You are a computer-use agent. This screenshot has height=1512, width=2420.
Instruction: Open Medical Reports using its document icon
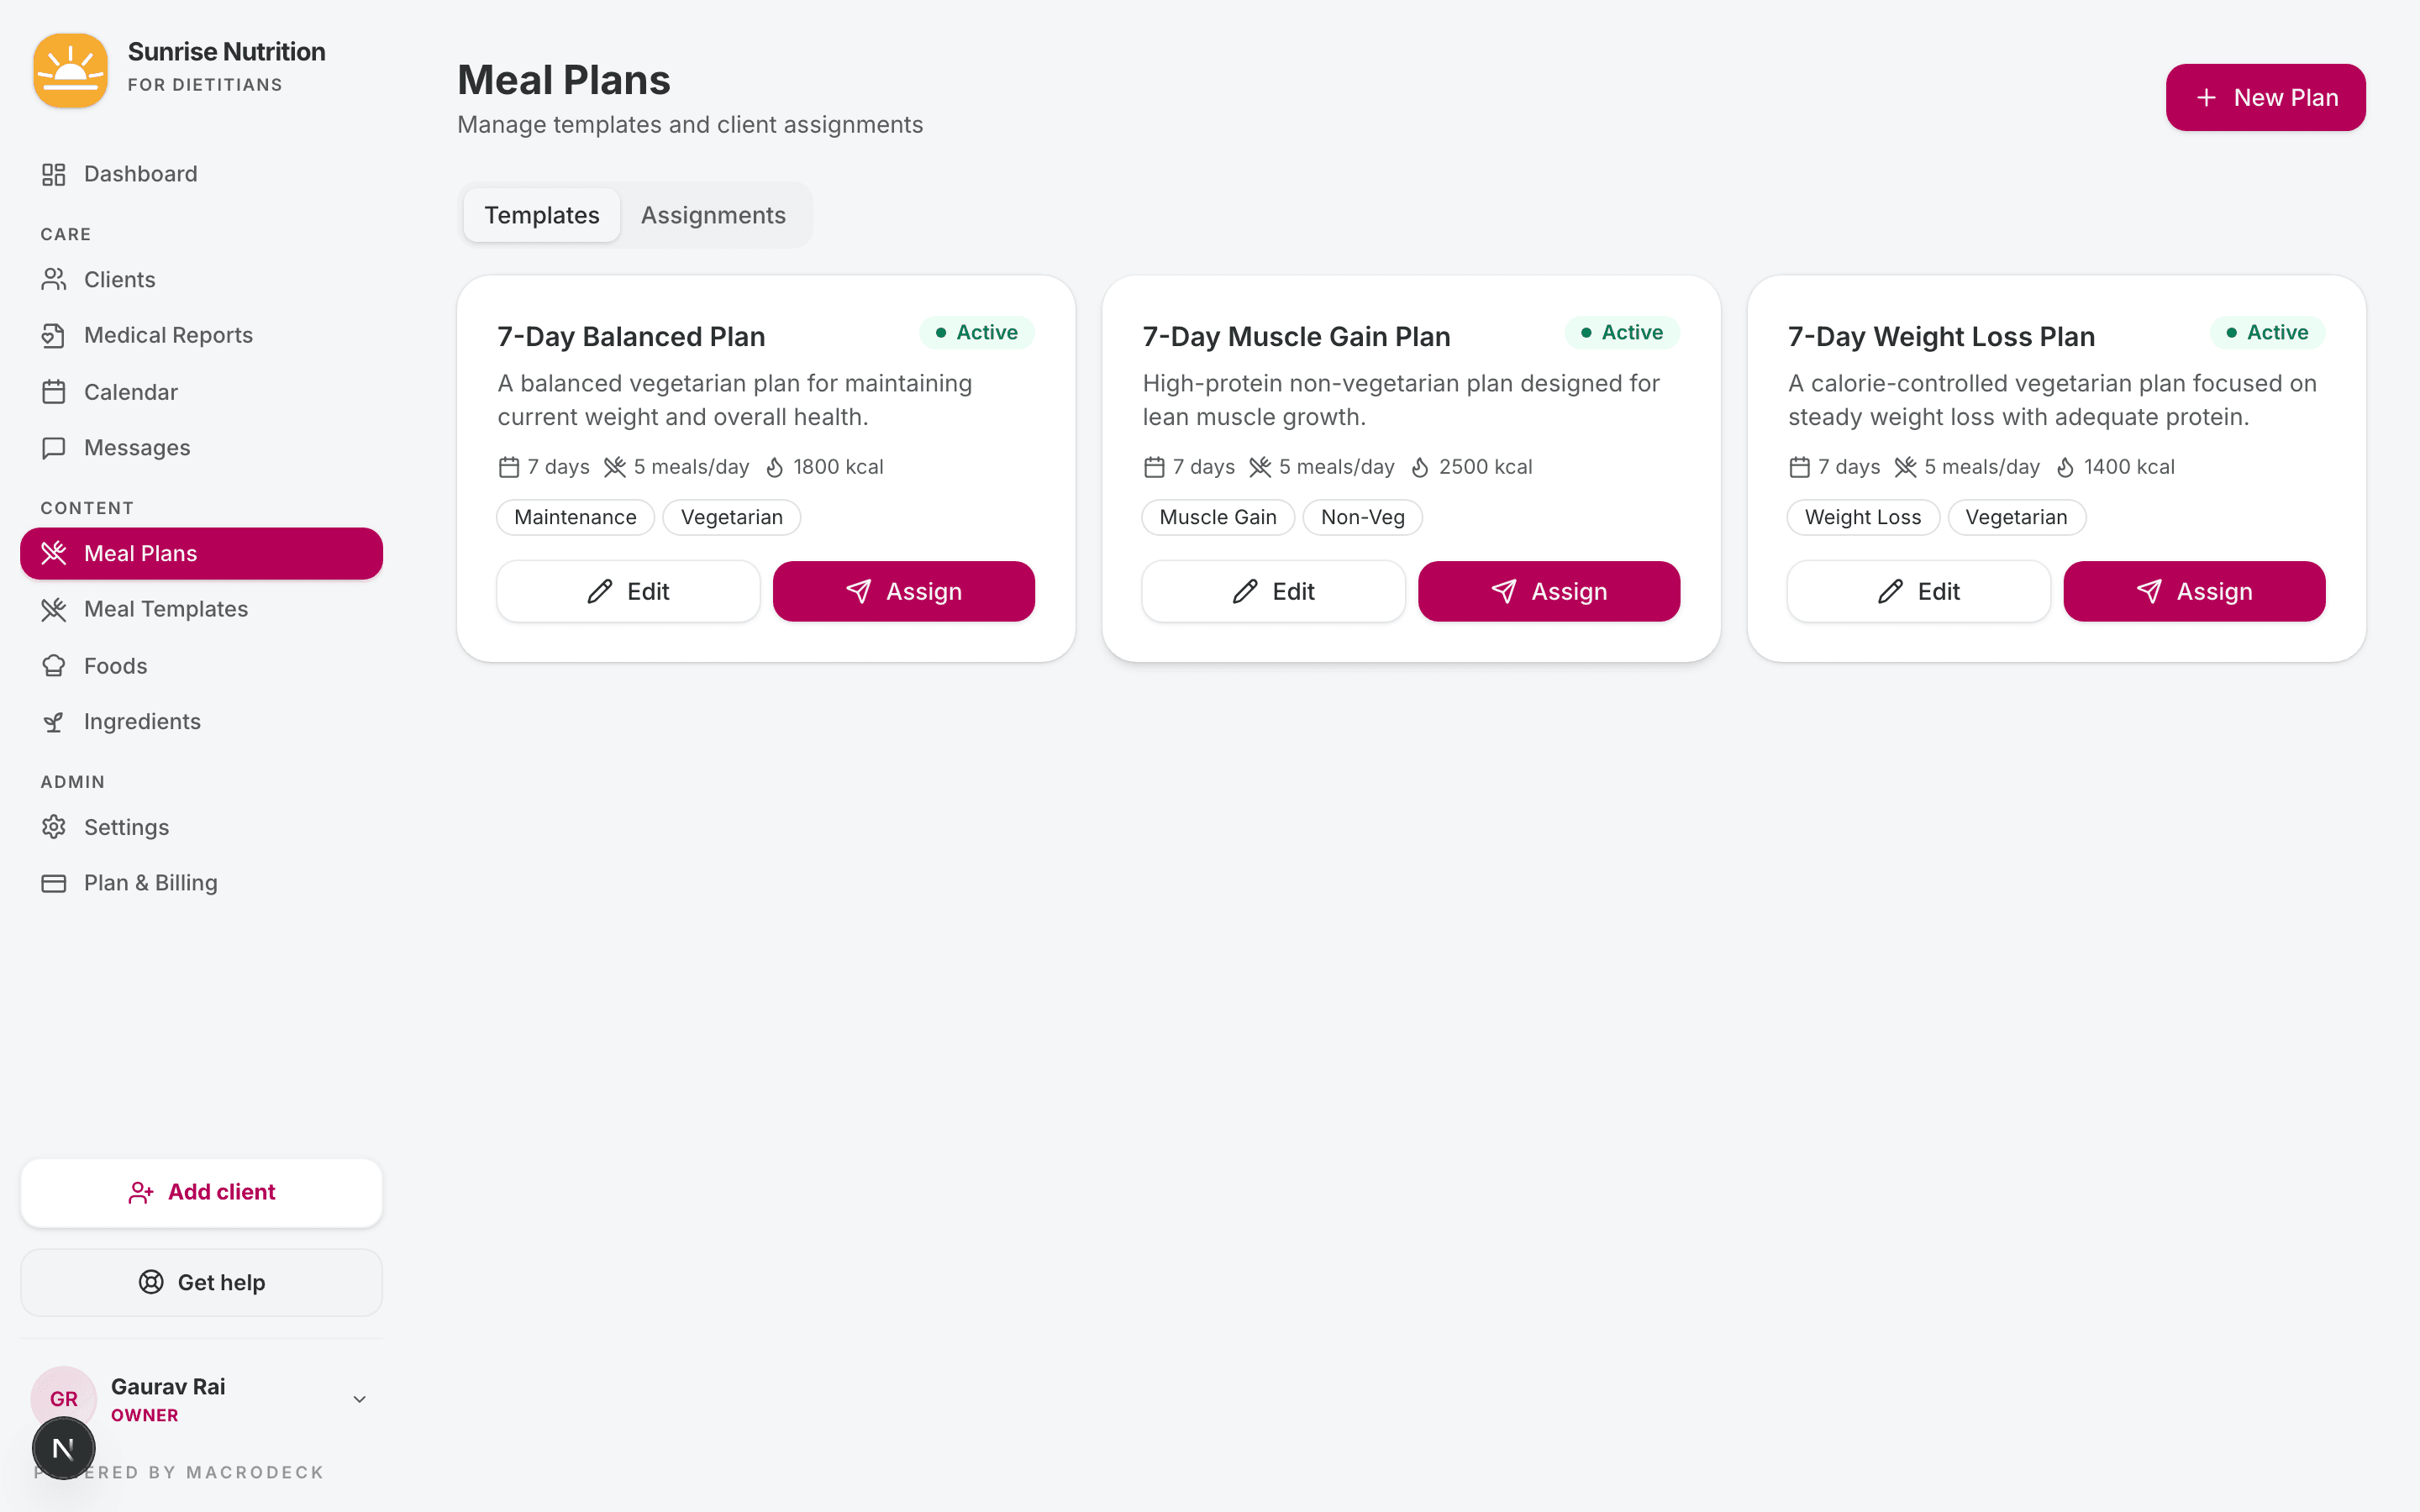click(x=55, y=335)
